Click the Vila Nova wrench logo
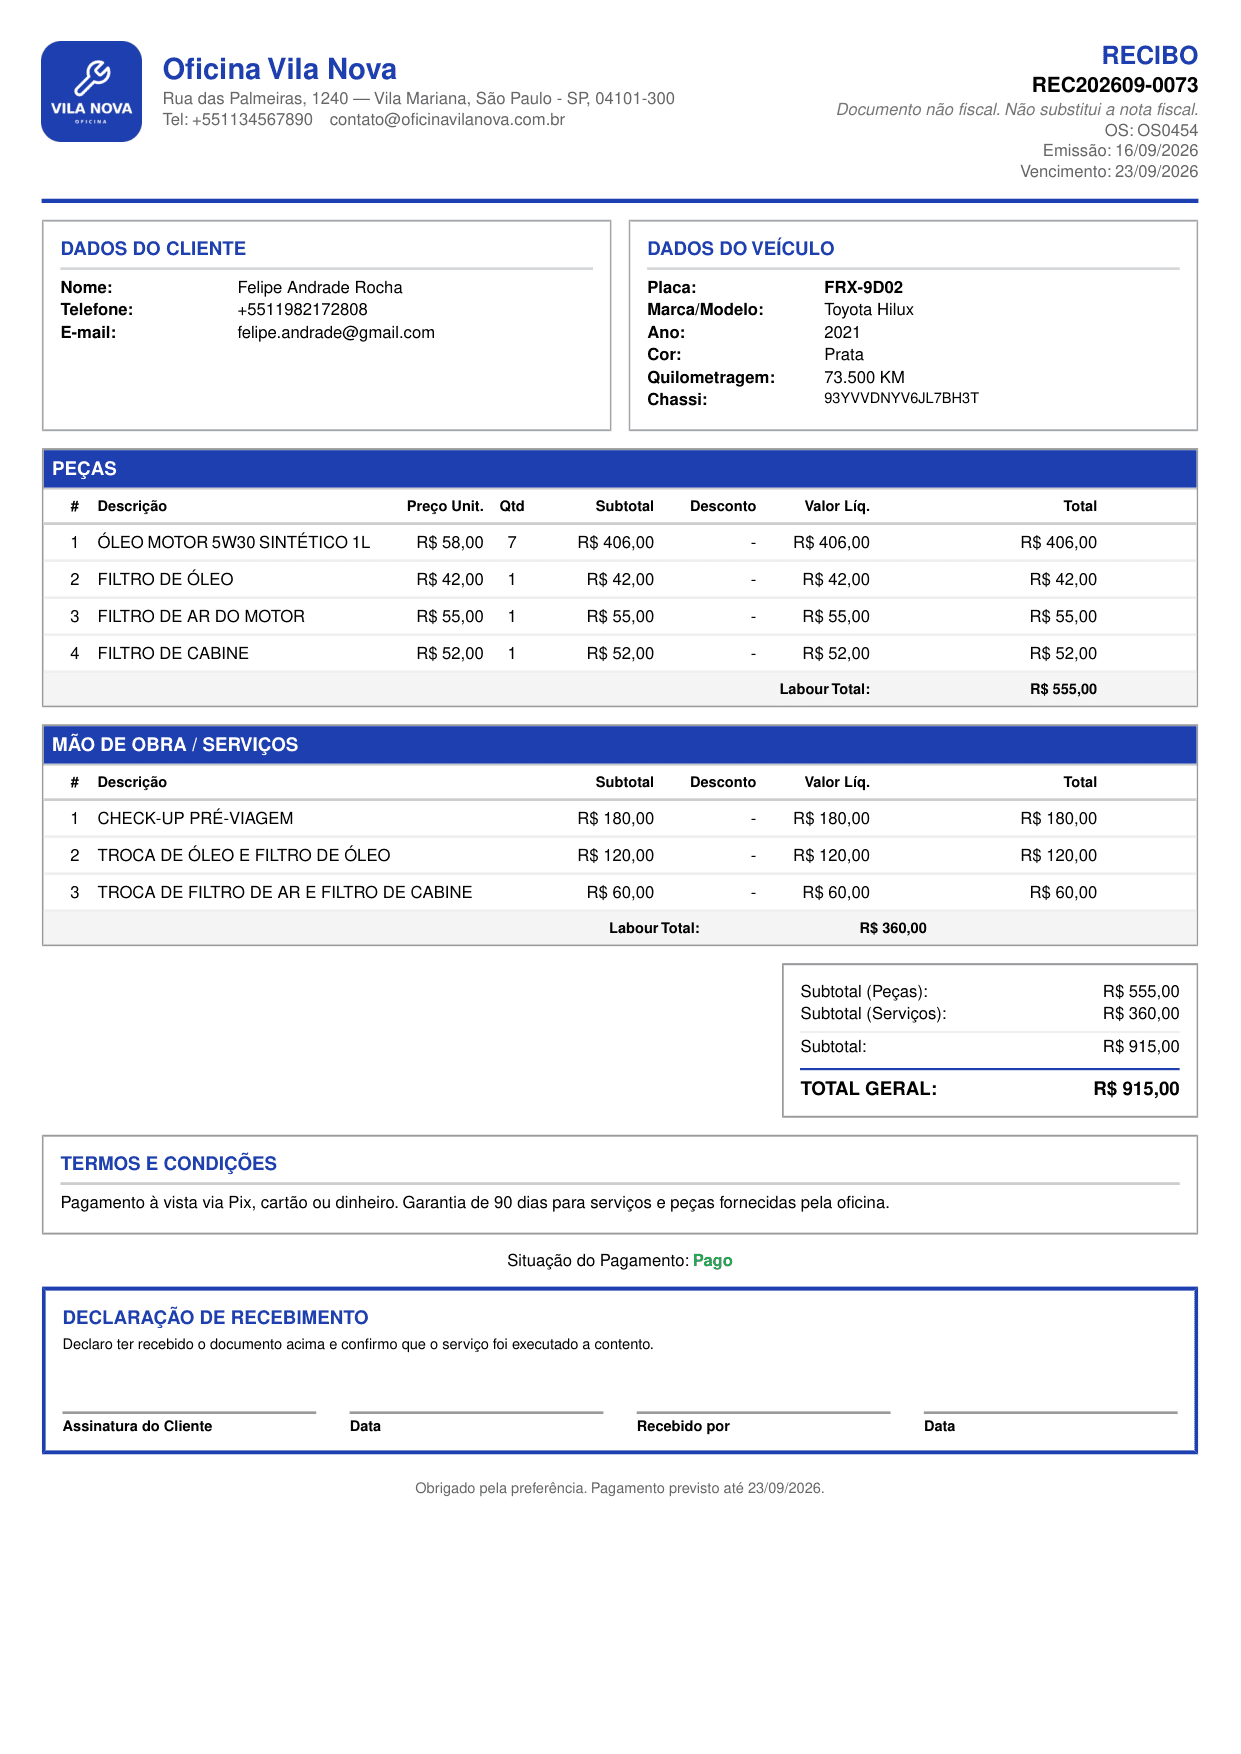The width and height of the screenshot is (1241, 1754). [91, 91]
